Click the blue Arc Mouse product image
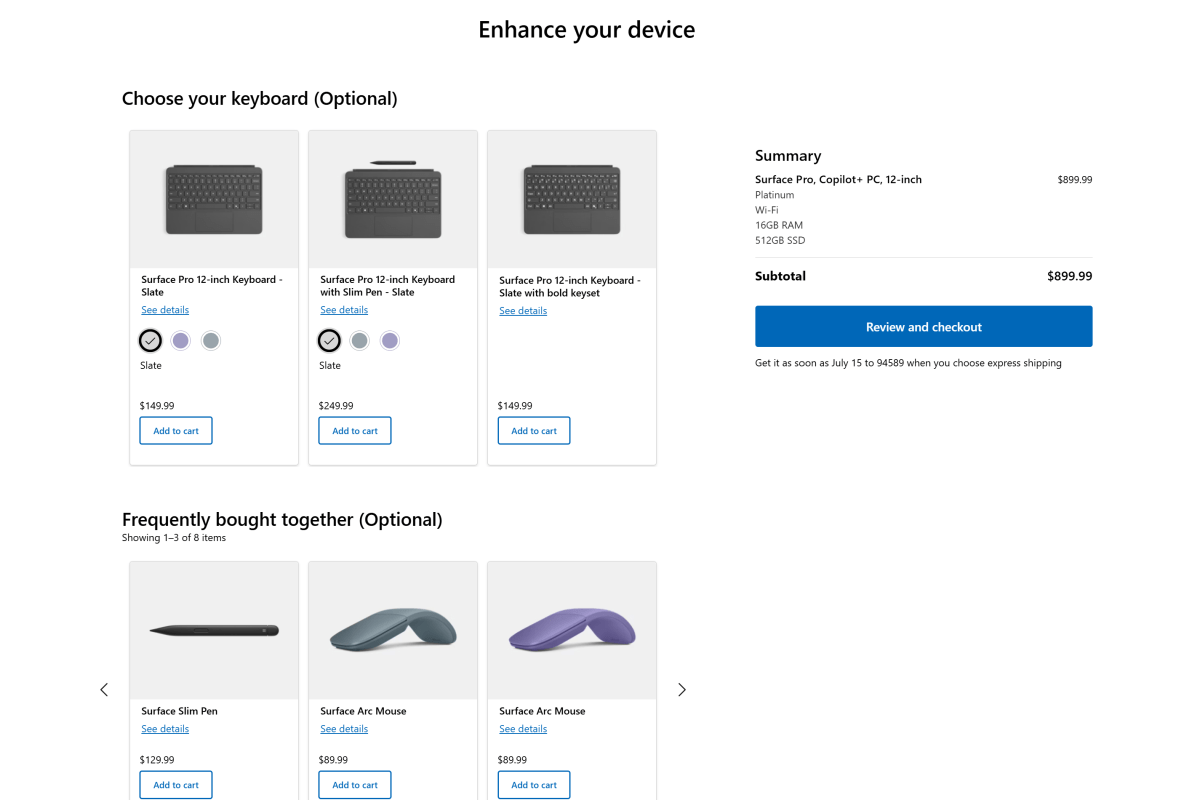Image resolution: width=1200 pixels, height=800 pixels. 392,630
